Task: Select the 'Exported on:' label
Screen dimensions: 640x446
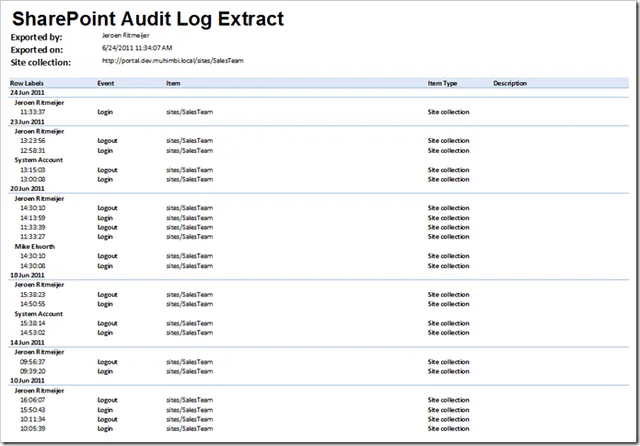Action: [37, 50]
